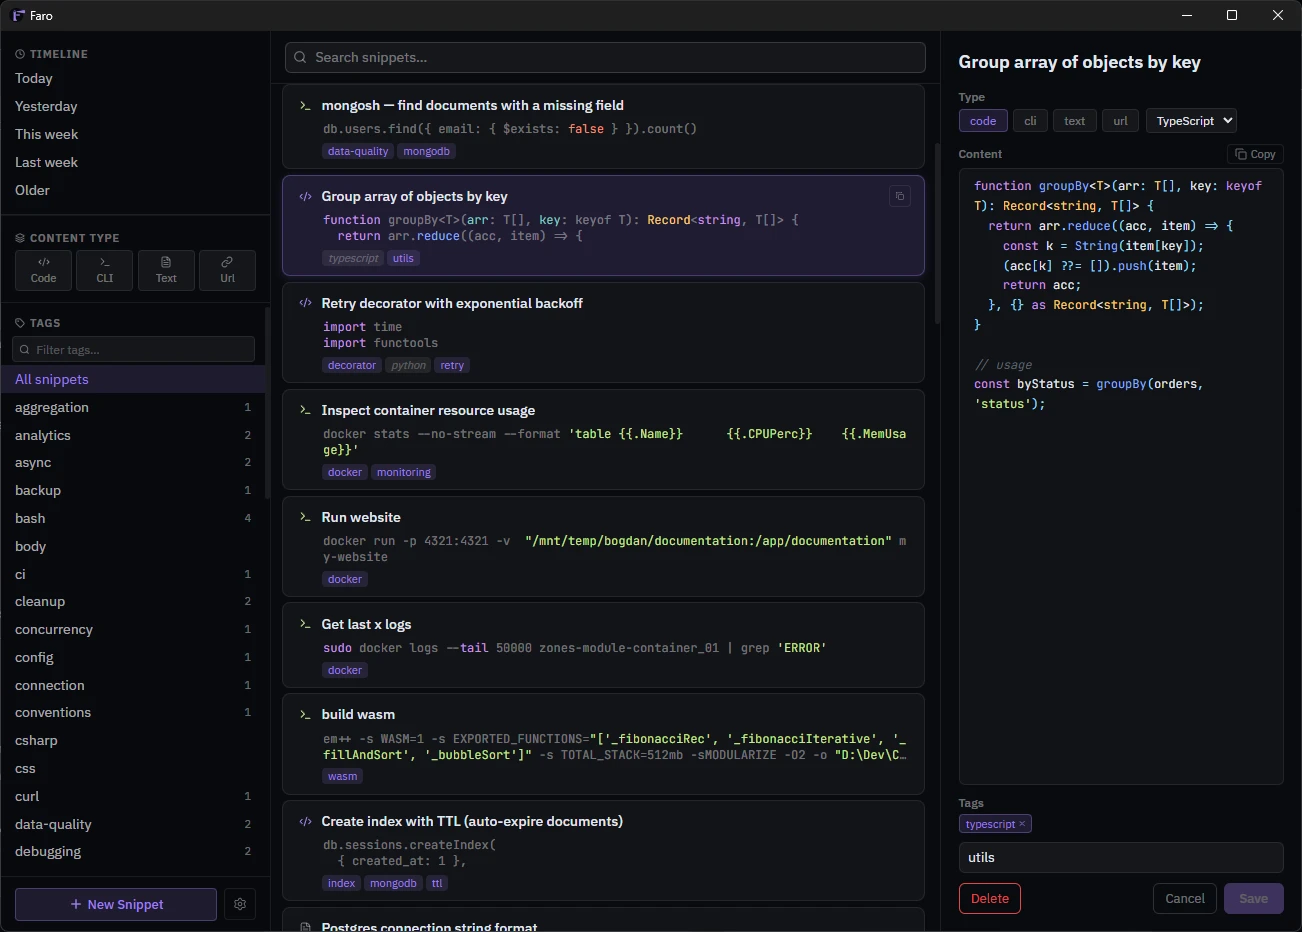The image size is (1302, 932).
Task: Click the Copy button above Content
Action: pos(1255,154)
